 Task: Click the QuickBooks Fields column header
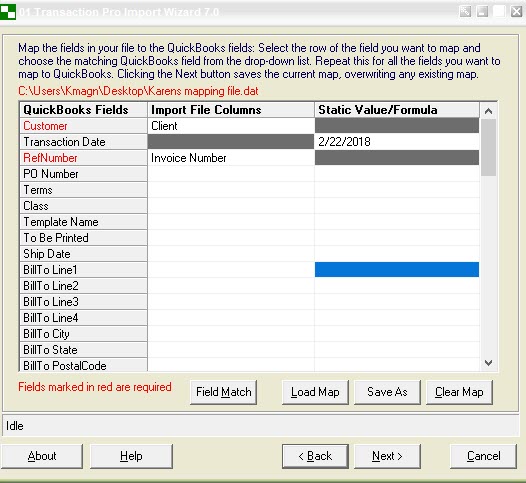[x=84, y=110]
